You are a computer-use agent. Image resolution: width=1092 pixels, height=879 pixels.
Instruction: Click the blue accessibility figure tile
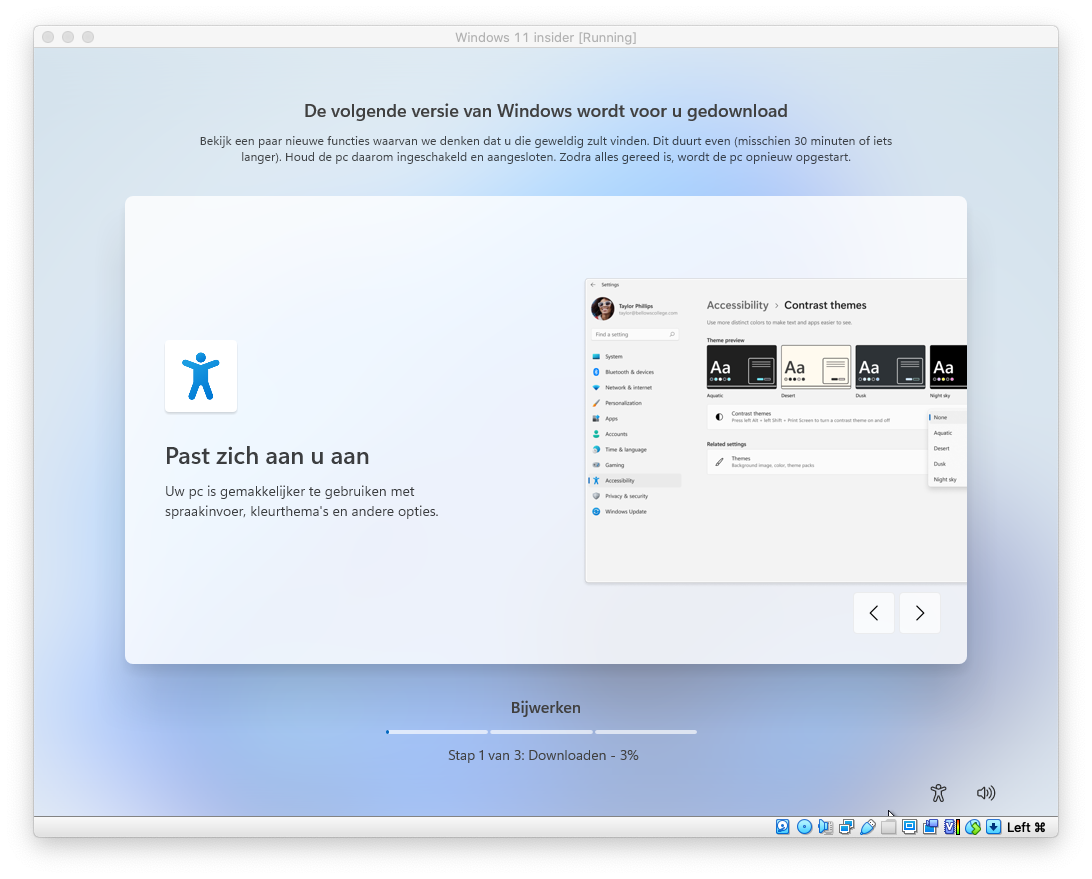click(x=201, y=376)
